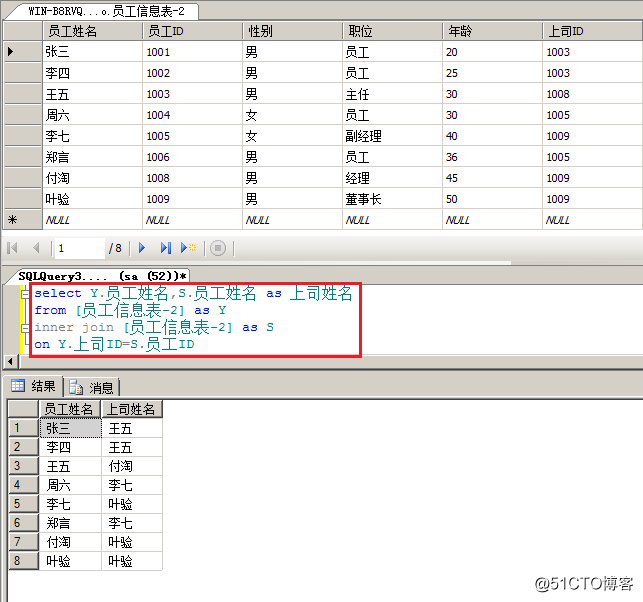The image size is (643, 602).
Task: Select row header of 张三 row in top table
Action: pos(23,52)
